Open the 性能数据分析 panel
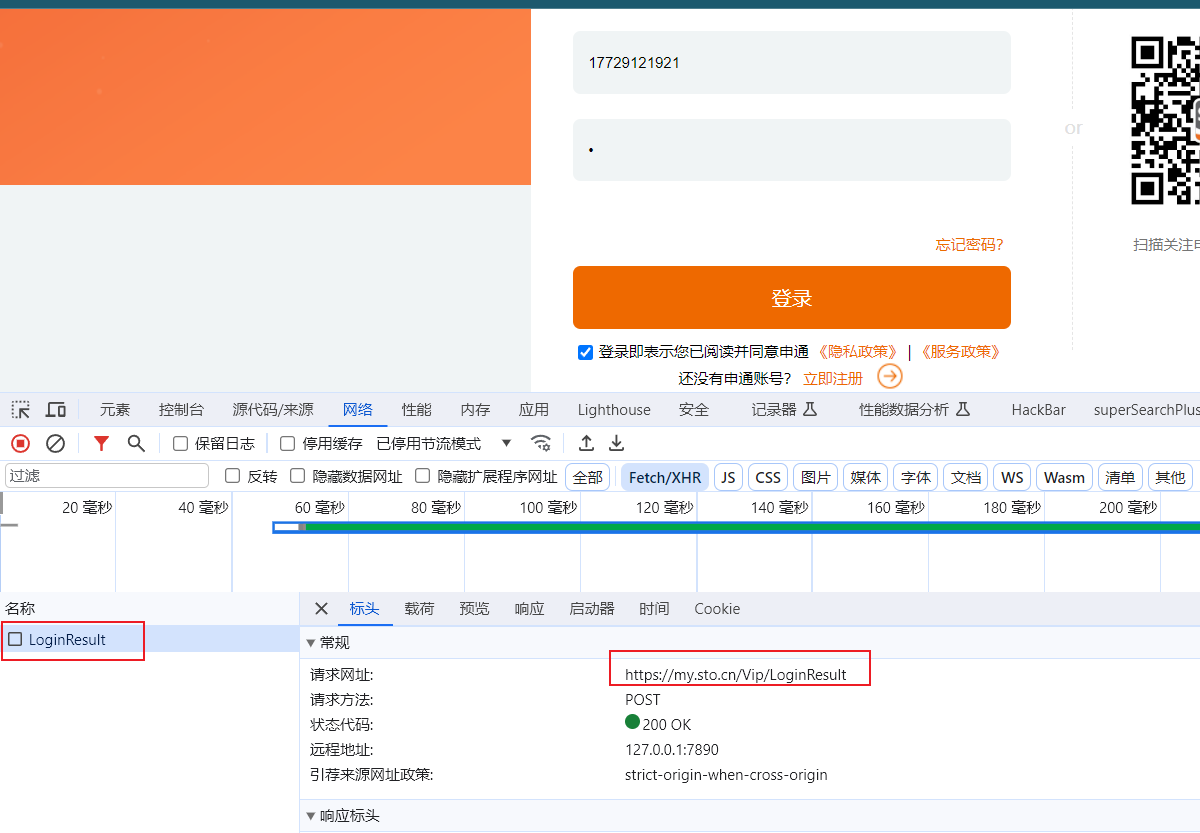1200x833 pixels. pyautogui.click(x=915, y=409)
